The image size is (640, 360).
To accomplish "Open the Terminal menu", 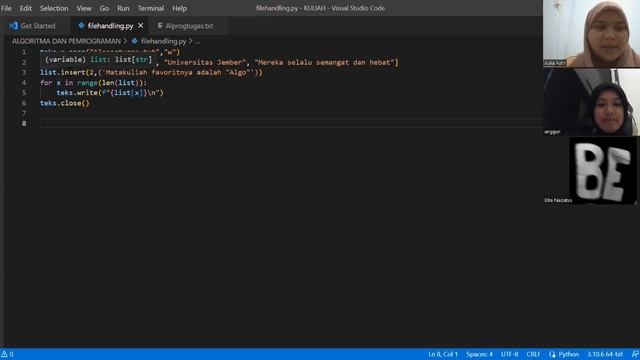I will pyautogui.click(x=151, y=8).
